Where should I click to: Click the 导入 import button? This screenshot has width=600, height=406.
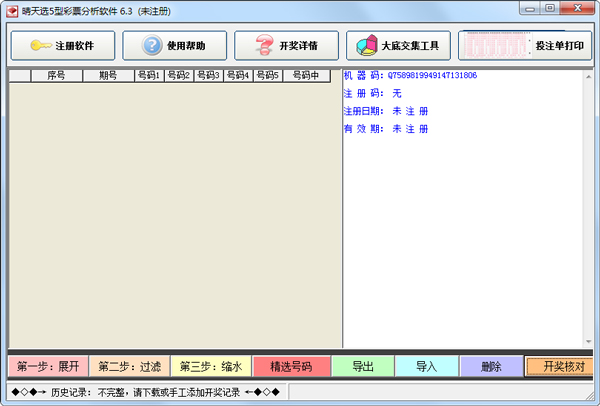[x=426, y=367]
